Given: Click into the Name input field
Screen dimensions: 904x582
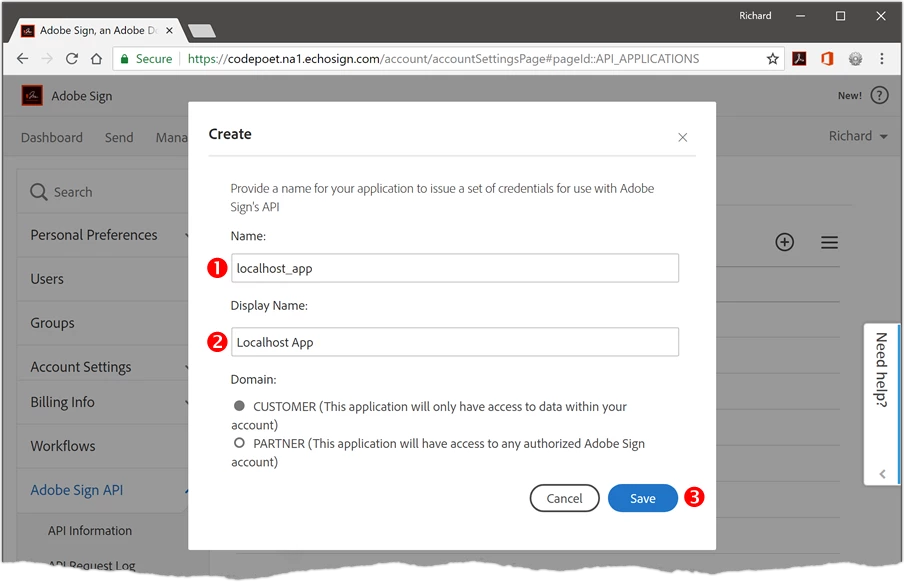Looking at the screenshot, I should click(x=454, y=268).
